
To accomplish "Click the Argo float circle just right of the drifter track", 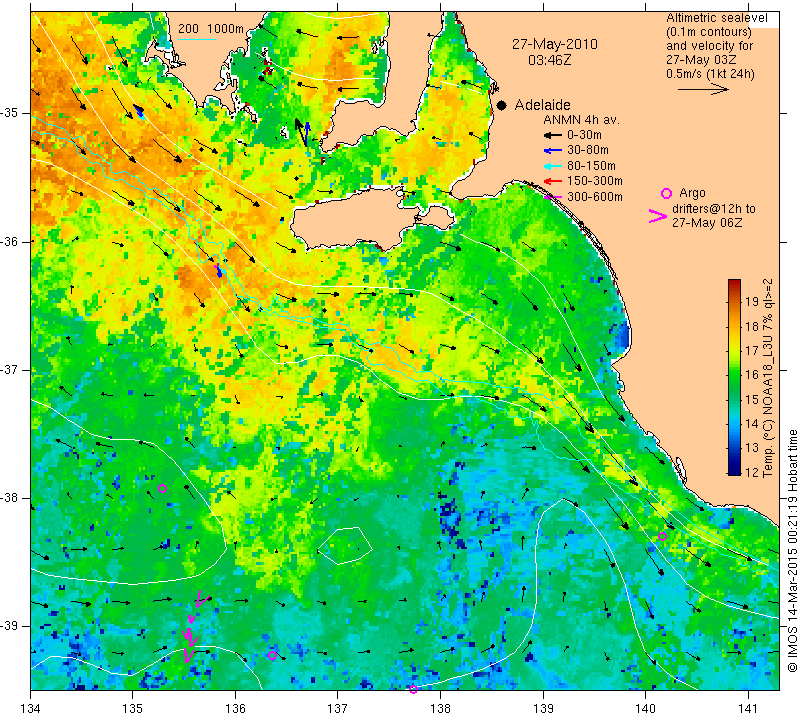I will 272,656.
